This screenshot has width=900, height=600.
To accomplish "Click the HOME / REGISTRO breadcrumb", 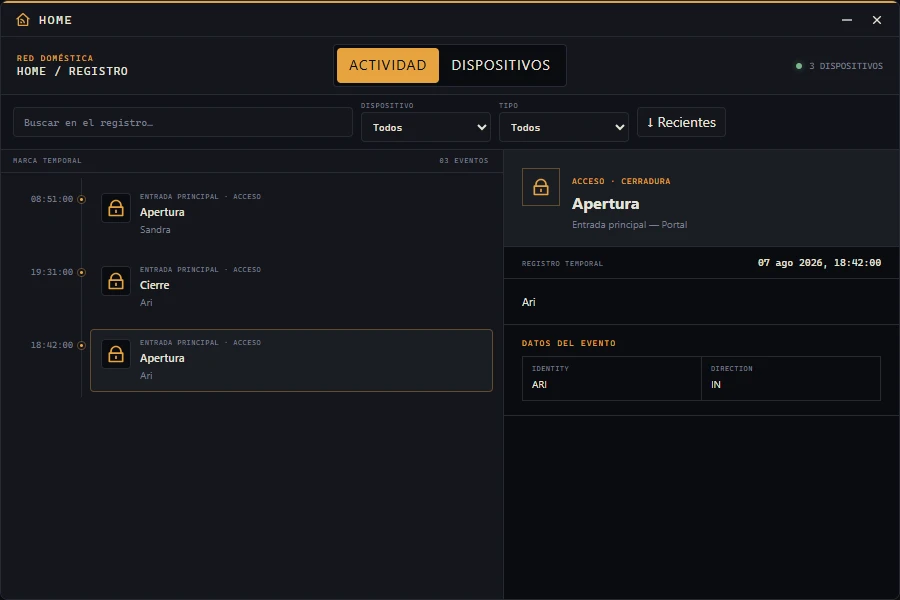I will coord(72,71).
